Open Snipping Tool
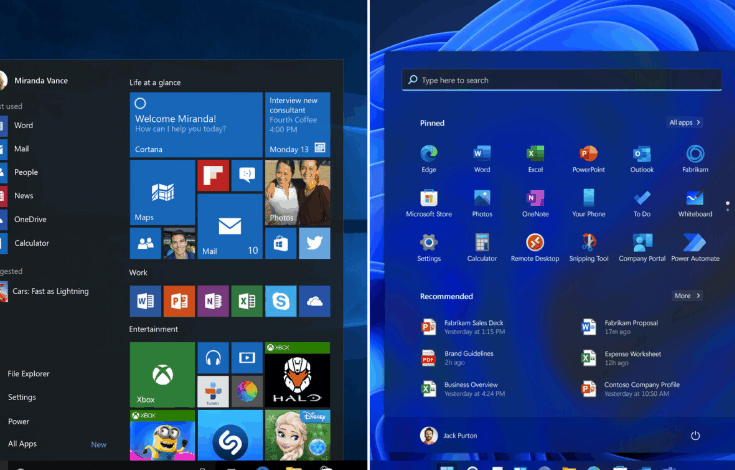 tap(588, 248)
